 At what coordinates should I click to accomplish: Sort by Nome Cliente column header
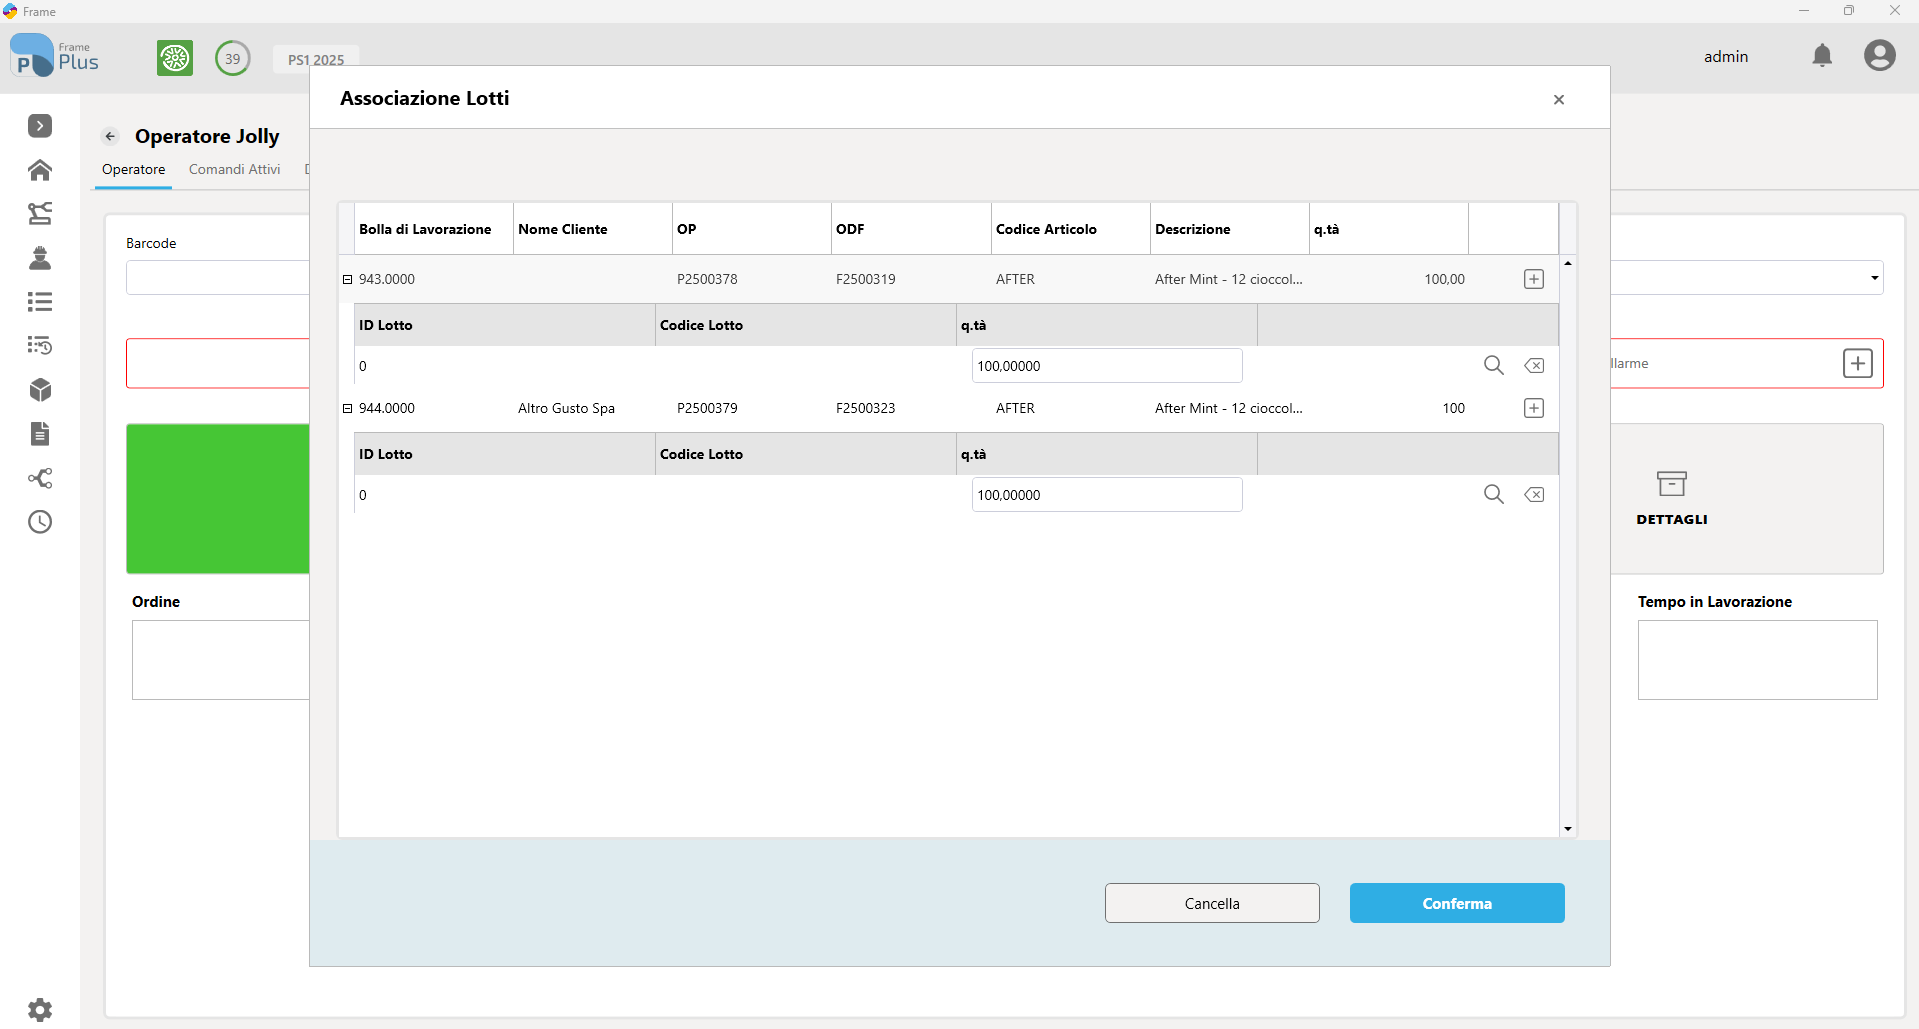[593, 229]
